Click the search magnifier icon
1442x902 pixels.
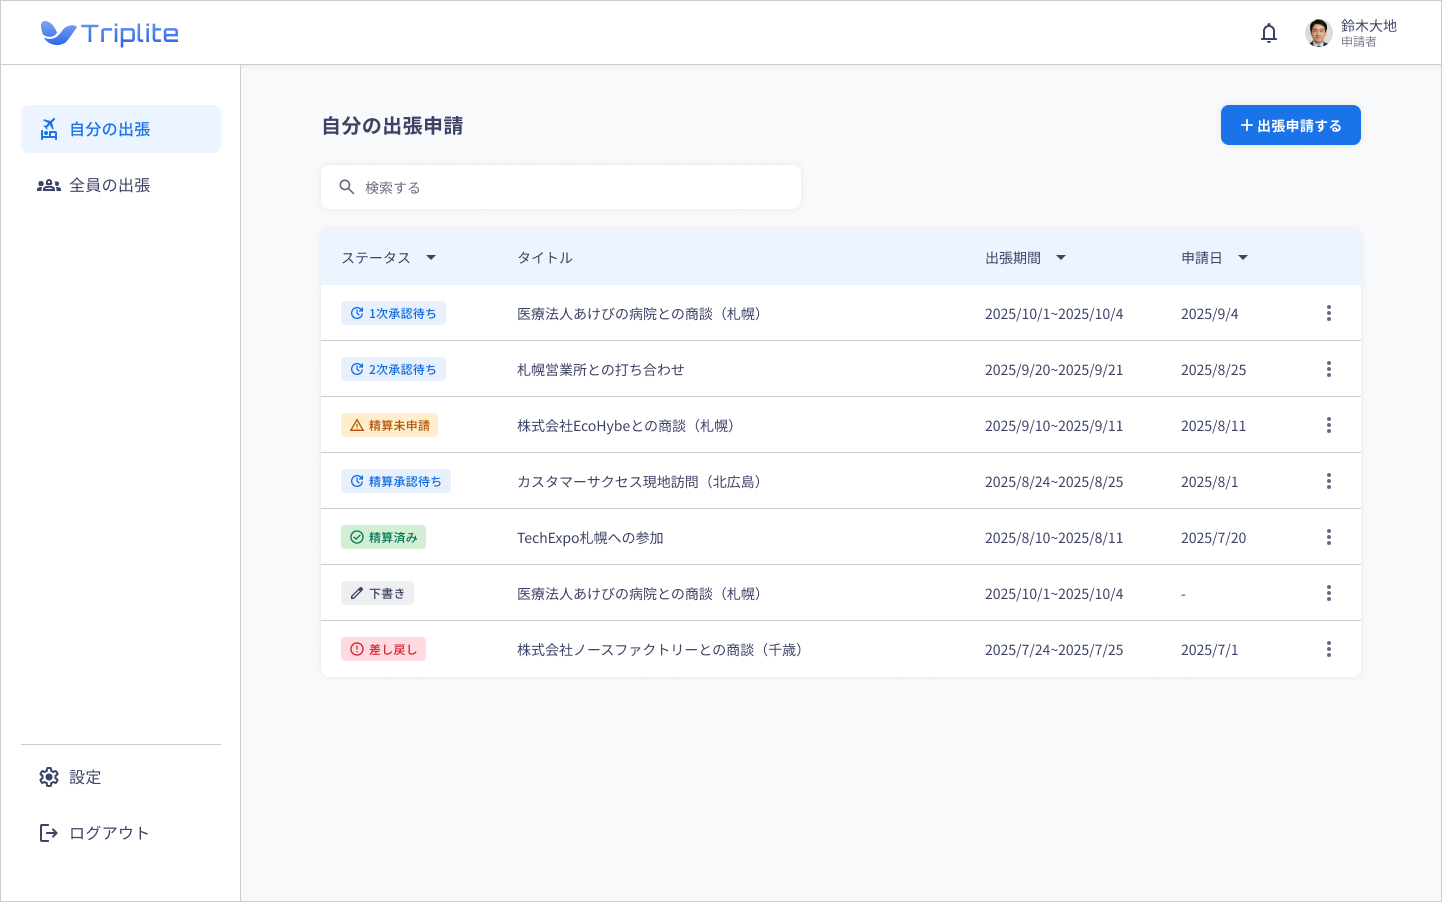click(346, 187)
